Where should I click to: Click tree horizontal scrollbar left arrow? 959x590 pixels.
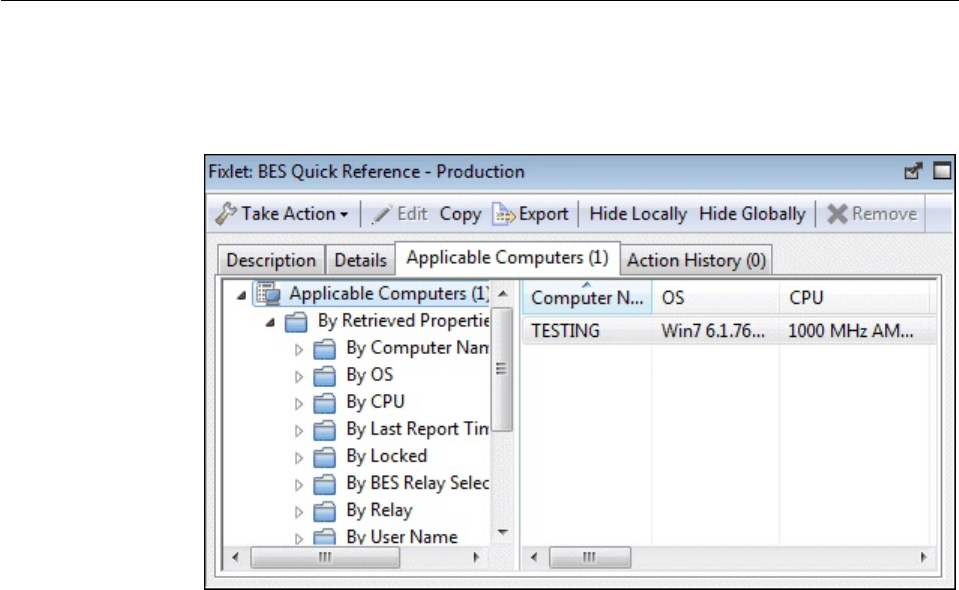(235, 557)
